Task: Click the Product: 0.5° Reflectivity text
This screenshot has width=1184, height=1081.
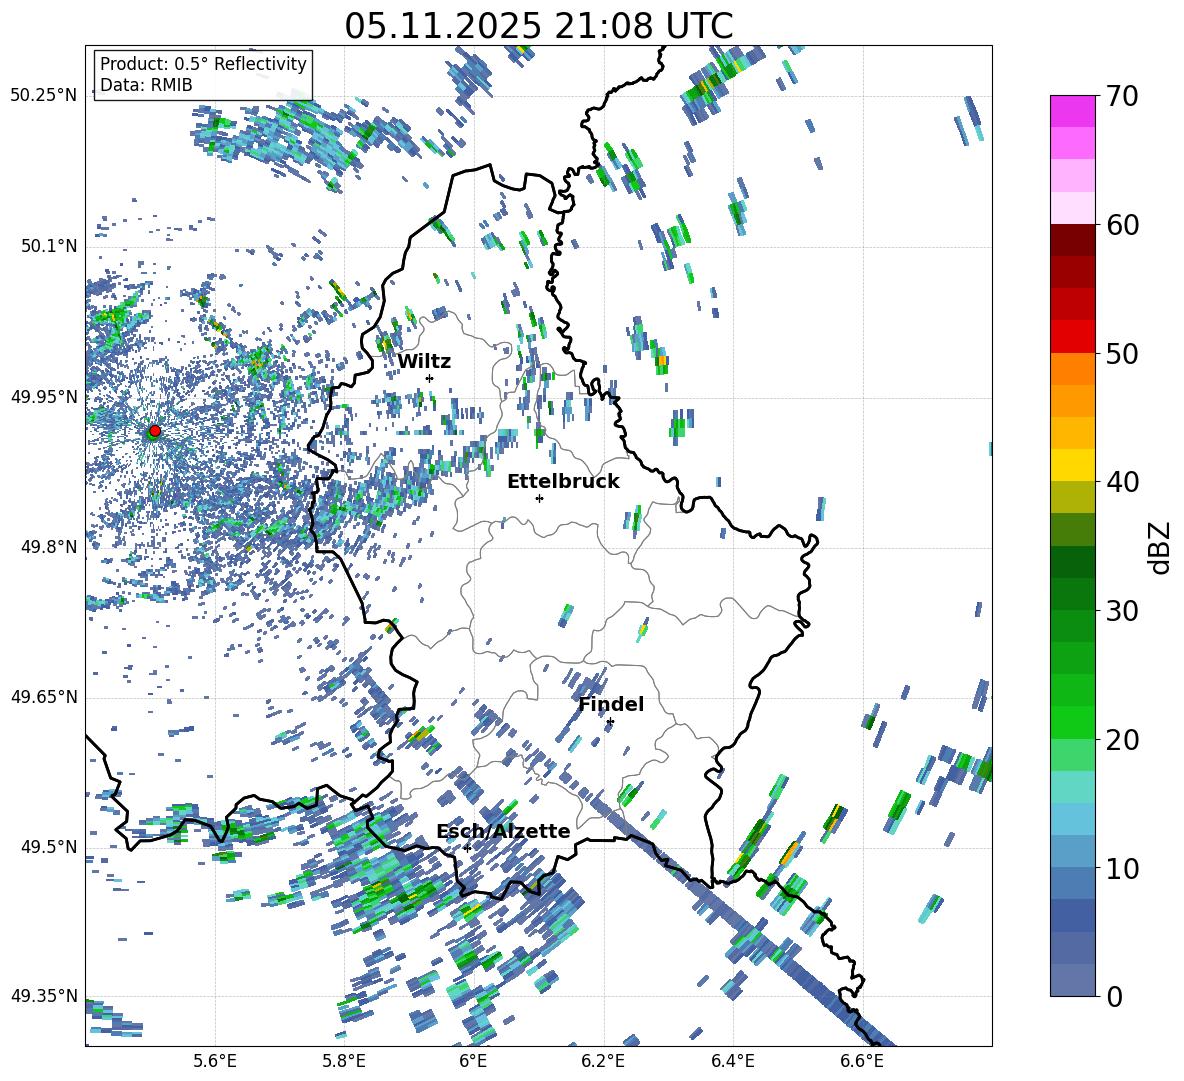Action: coord(203,64)
